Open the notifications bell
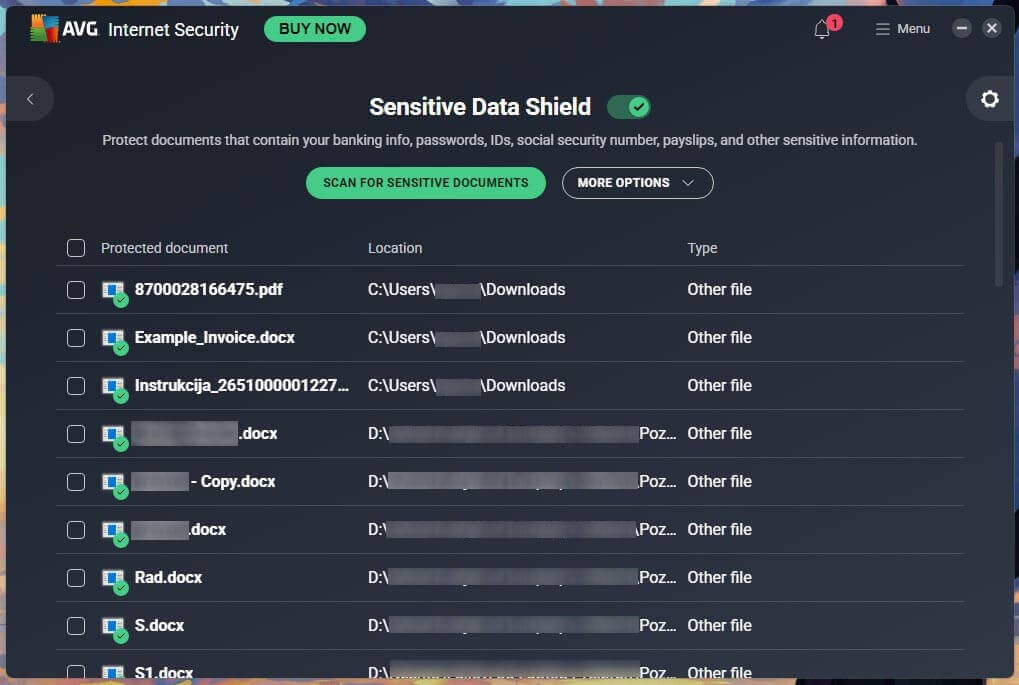1019x685 pixels. [821, 29]
